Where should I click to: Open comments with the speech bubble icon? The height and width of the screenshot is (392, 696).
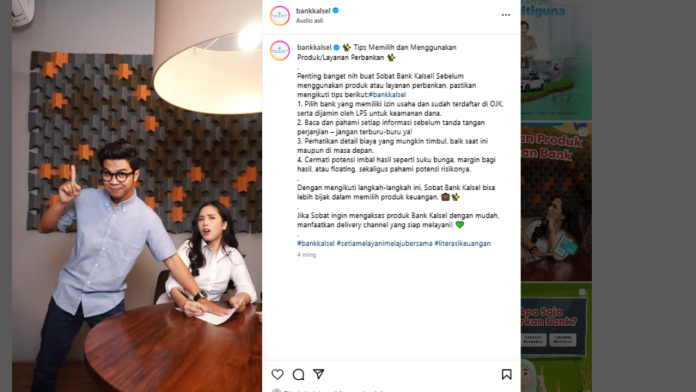298,374
